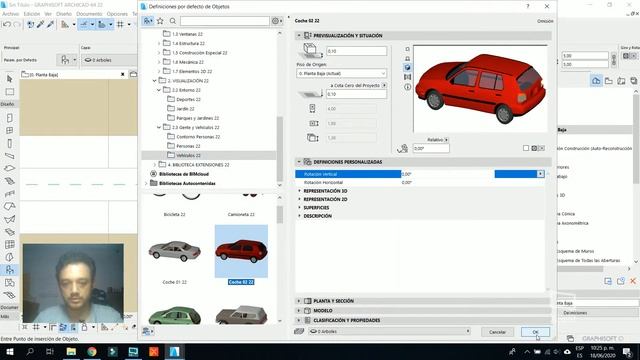Expand Modelo panel

tap(299, 311)
